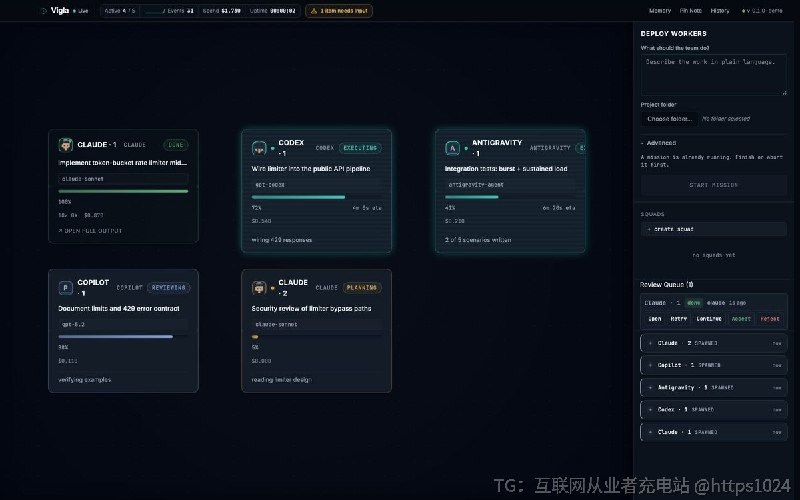Viewport: 800px width, 500px height.
Task: Click the Review Queue heading
Action: 666,285
